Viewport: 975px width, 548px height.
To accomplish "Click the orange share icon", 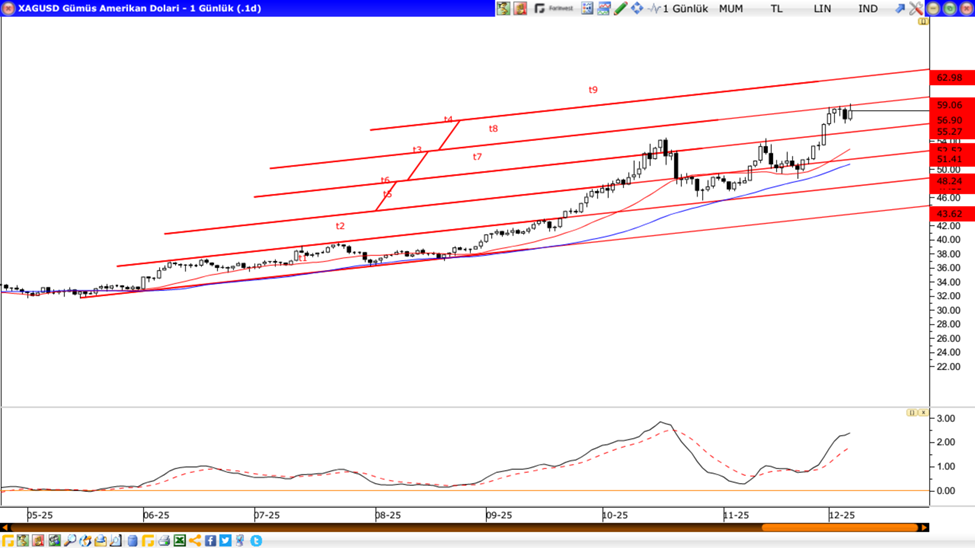I will tap(196, 541).
